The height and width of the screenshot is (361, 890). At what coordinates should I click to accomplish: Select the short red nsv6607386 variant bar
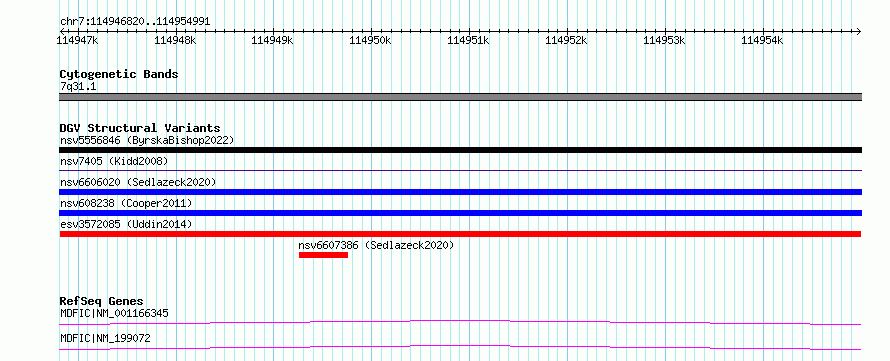coord(323,255)
